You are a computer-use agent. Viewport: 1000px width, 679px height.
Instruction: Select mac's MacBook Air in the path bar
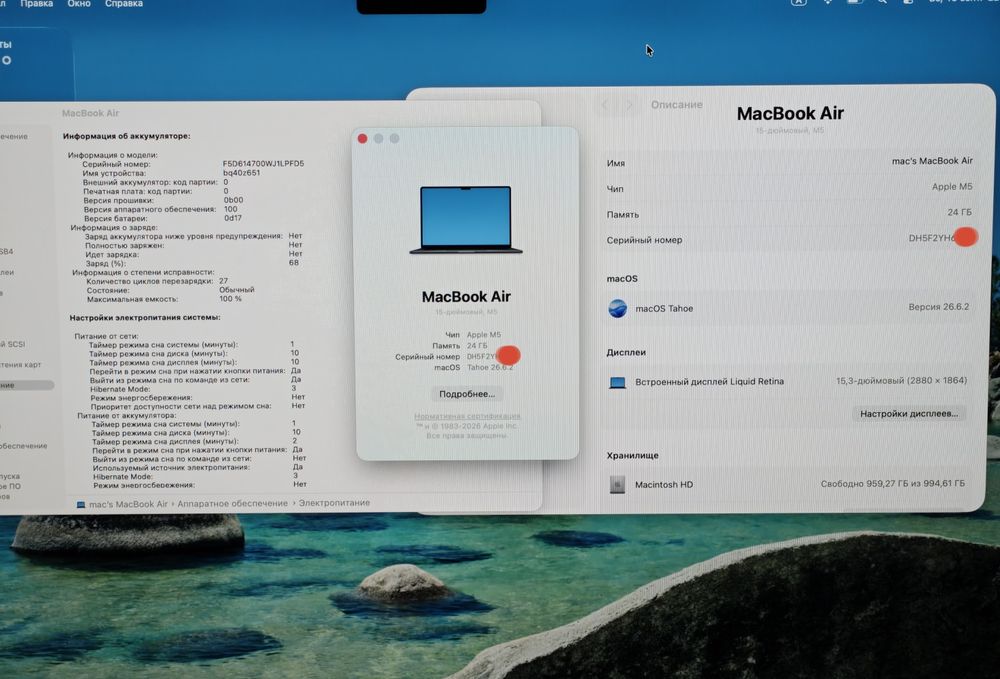click(128, 504)
